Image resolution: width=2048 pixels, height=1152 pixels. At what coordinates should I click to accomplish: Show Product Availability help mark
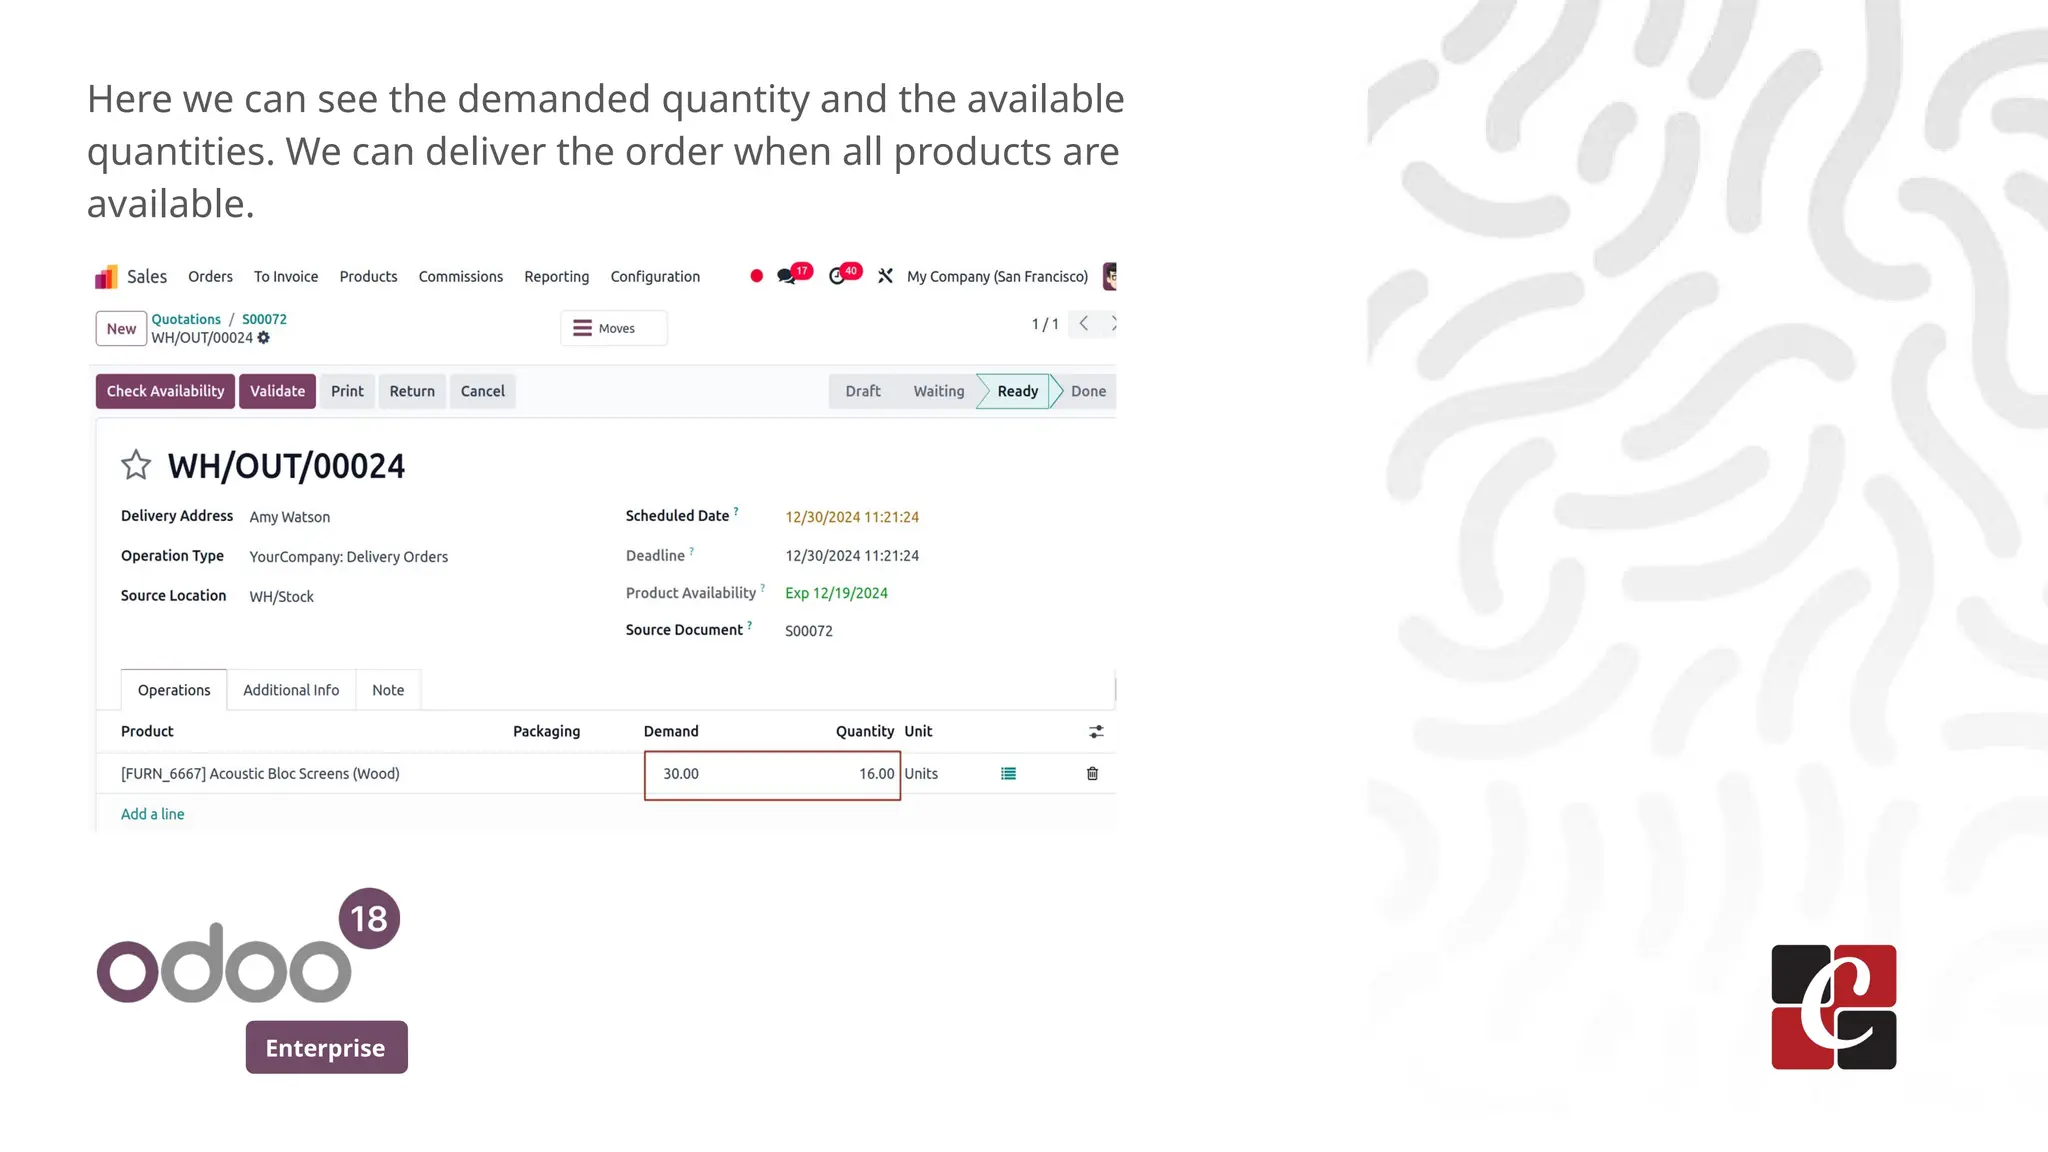[x=763, y=588]
